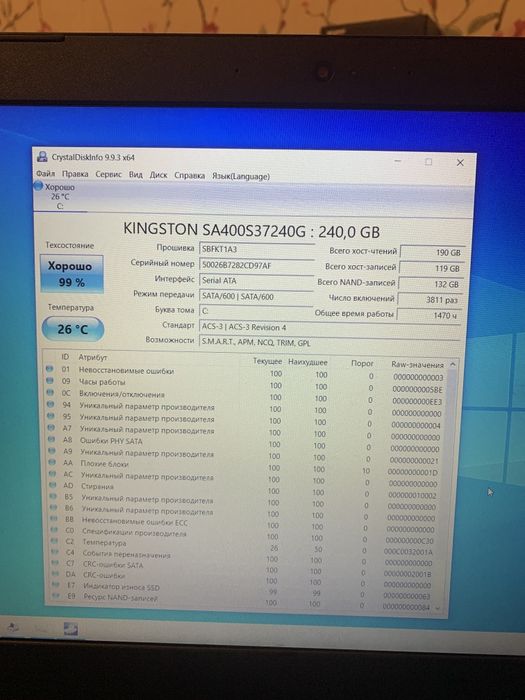525x700 pixels.
Task: Open the Правка menu
Action: tap(75, 174)
